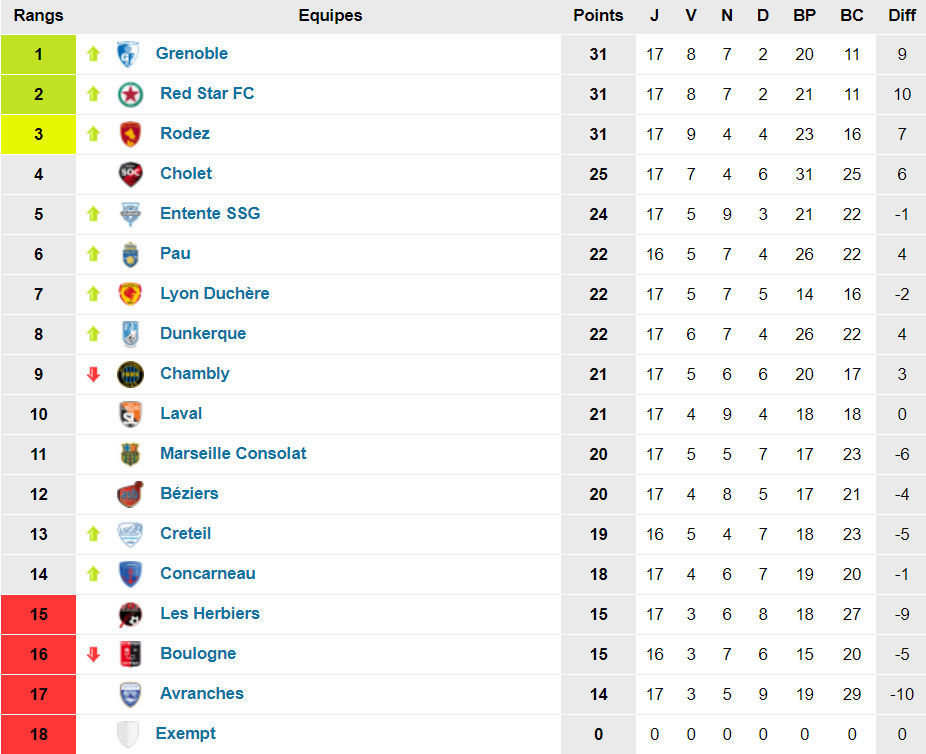Image resolution: width=926 pixels, height=754 pixels.
Task: Follow the Concarneau team link
Action: pyautogui.click(x=207, y=573)
